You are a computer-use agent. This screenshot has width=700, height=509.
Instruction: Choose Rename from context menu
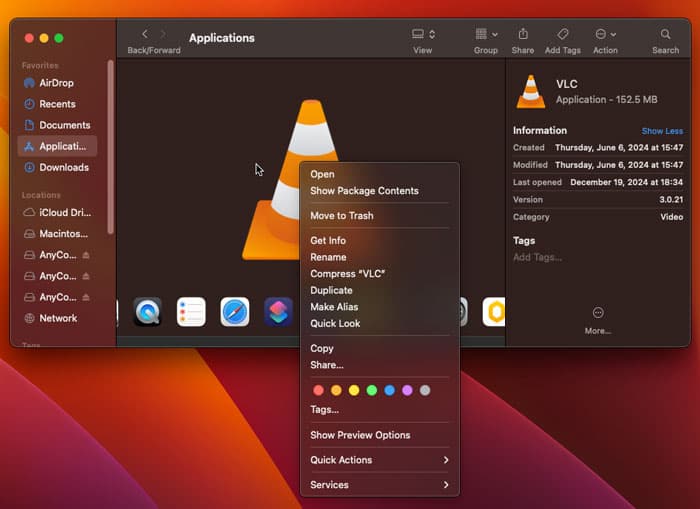(x=379, y=257)
